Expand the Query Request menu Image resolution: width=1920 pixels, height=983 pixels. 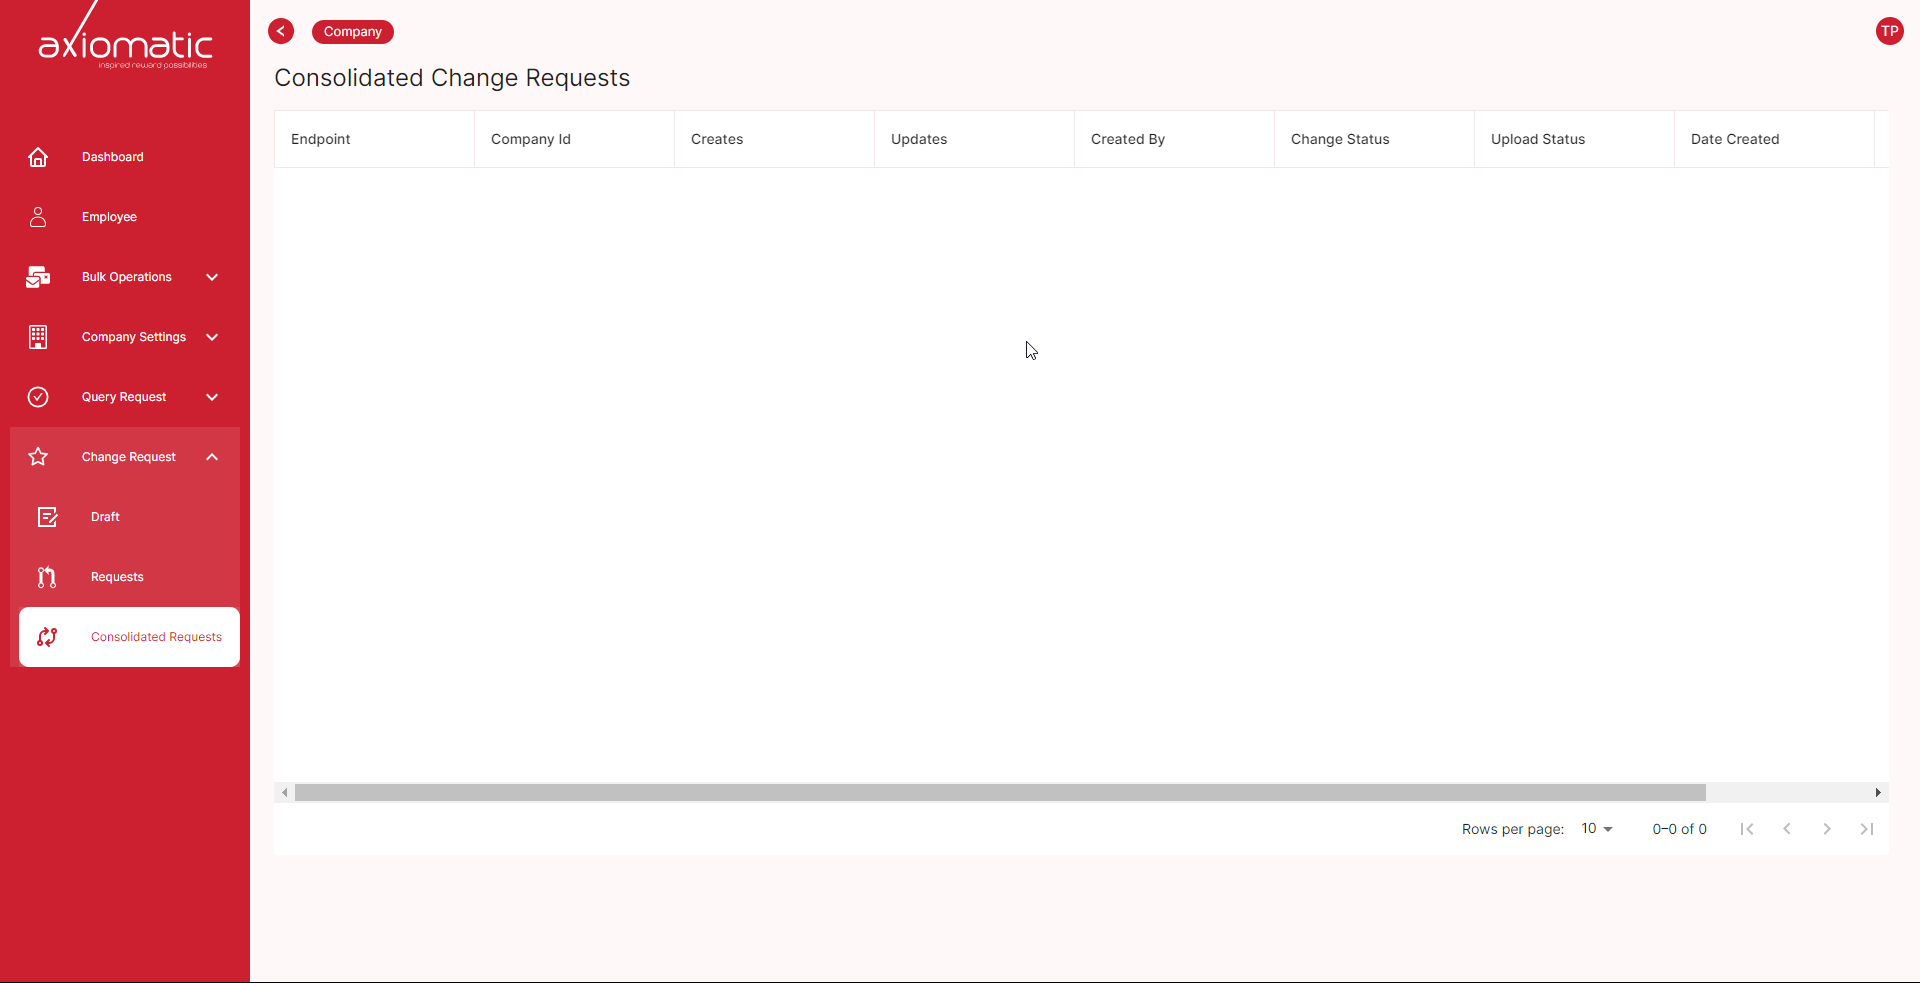211,397
